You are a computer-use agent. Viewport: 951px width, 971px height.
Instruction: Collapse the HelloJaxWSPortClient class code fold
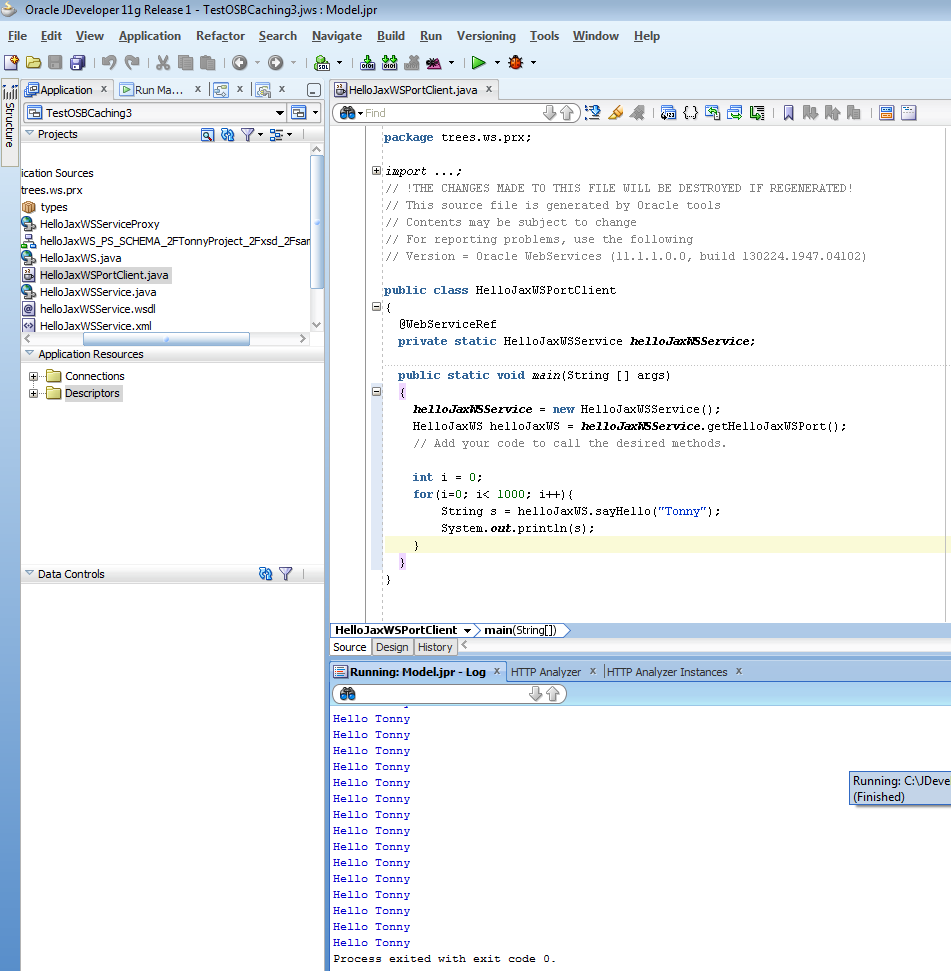(376, 308)
